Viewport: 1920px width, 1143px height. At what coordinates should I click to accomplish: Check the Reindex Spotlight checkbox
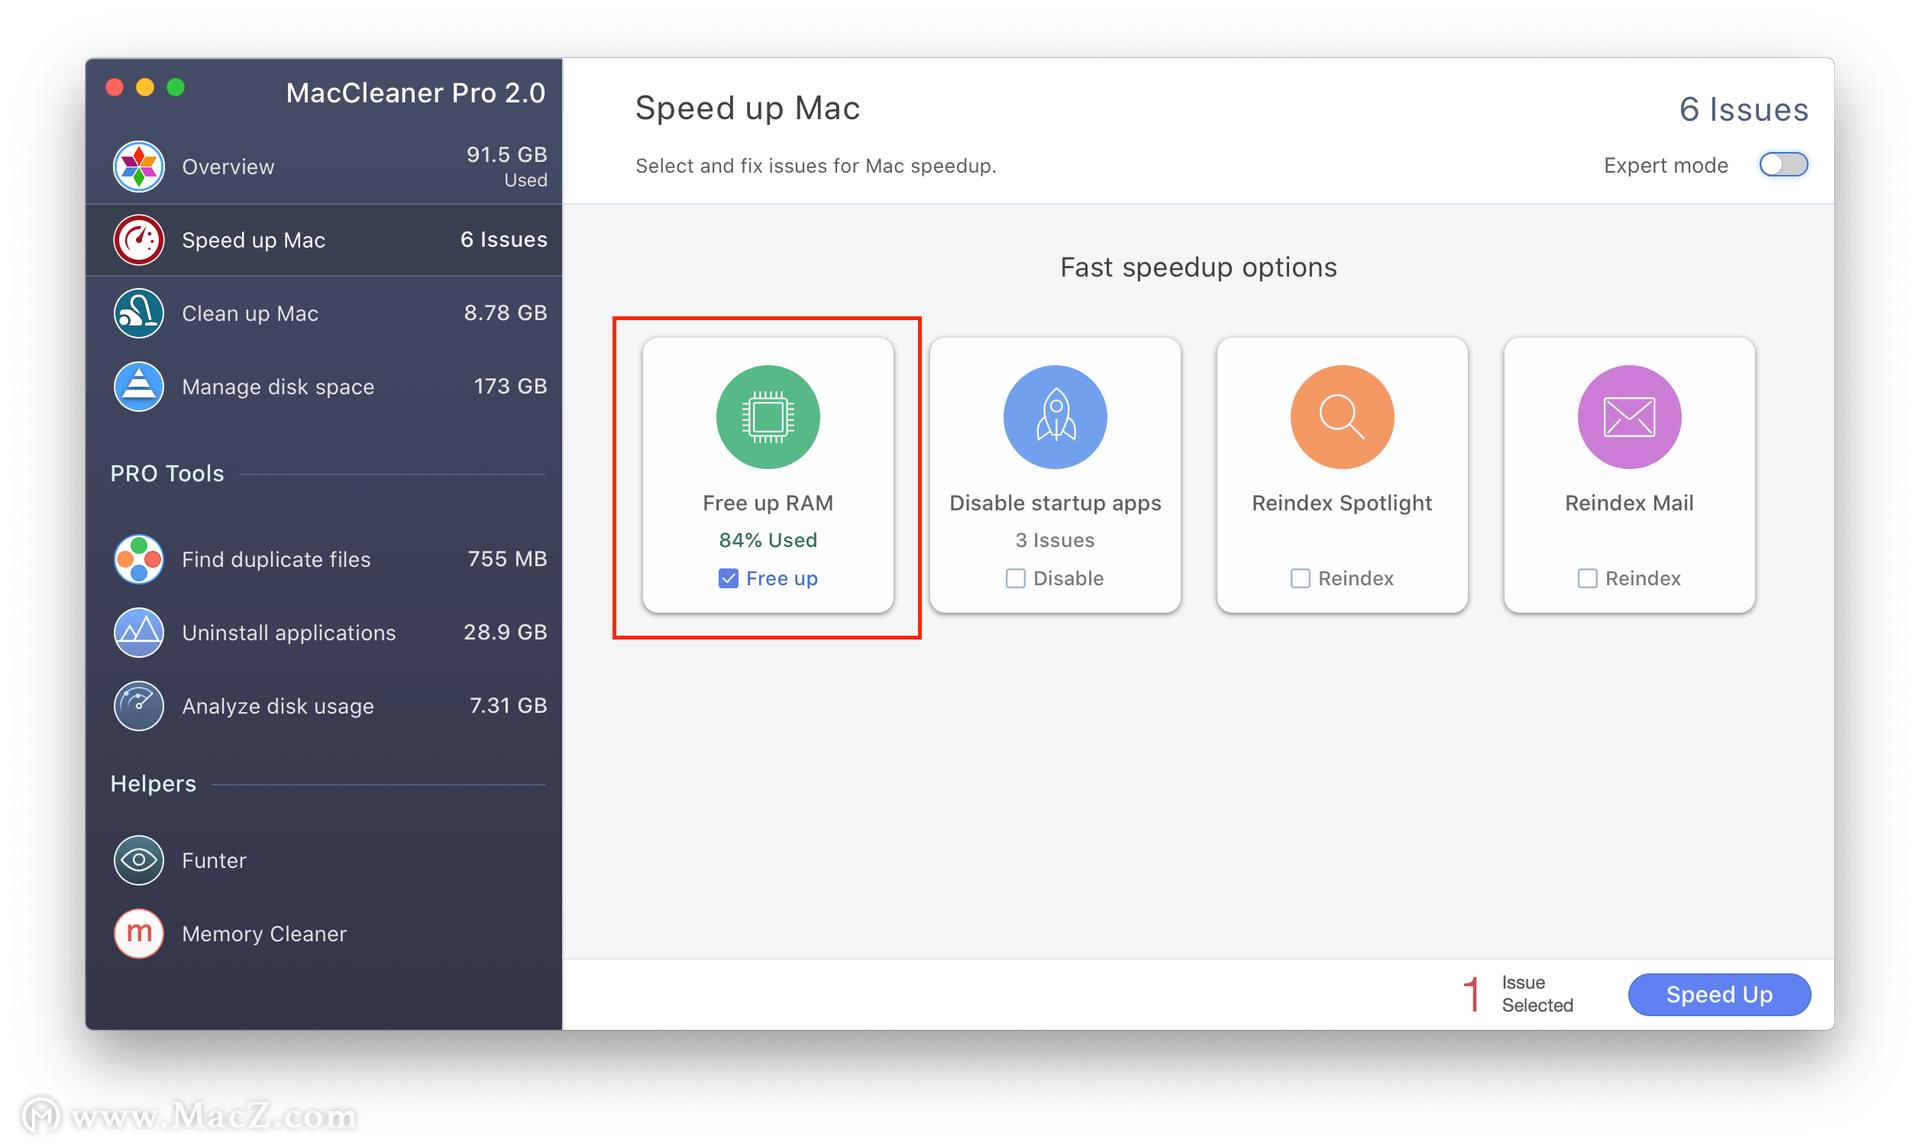point(1300,578)
